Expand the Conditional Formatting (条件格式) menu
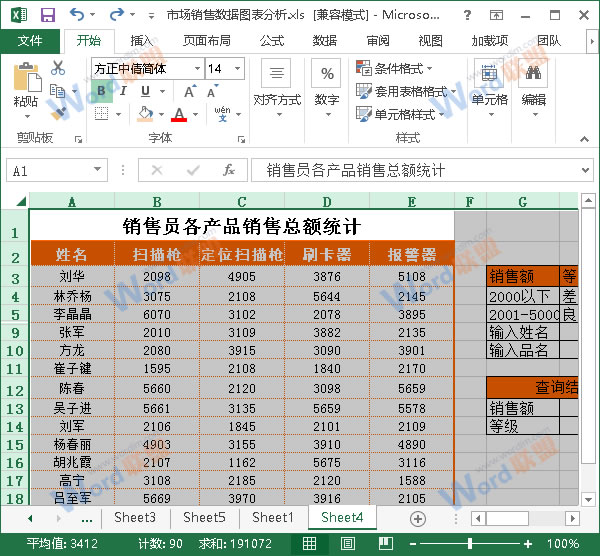Viewport: 600px width, 556px height. tap(395, 69)
